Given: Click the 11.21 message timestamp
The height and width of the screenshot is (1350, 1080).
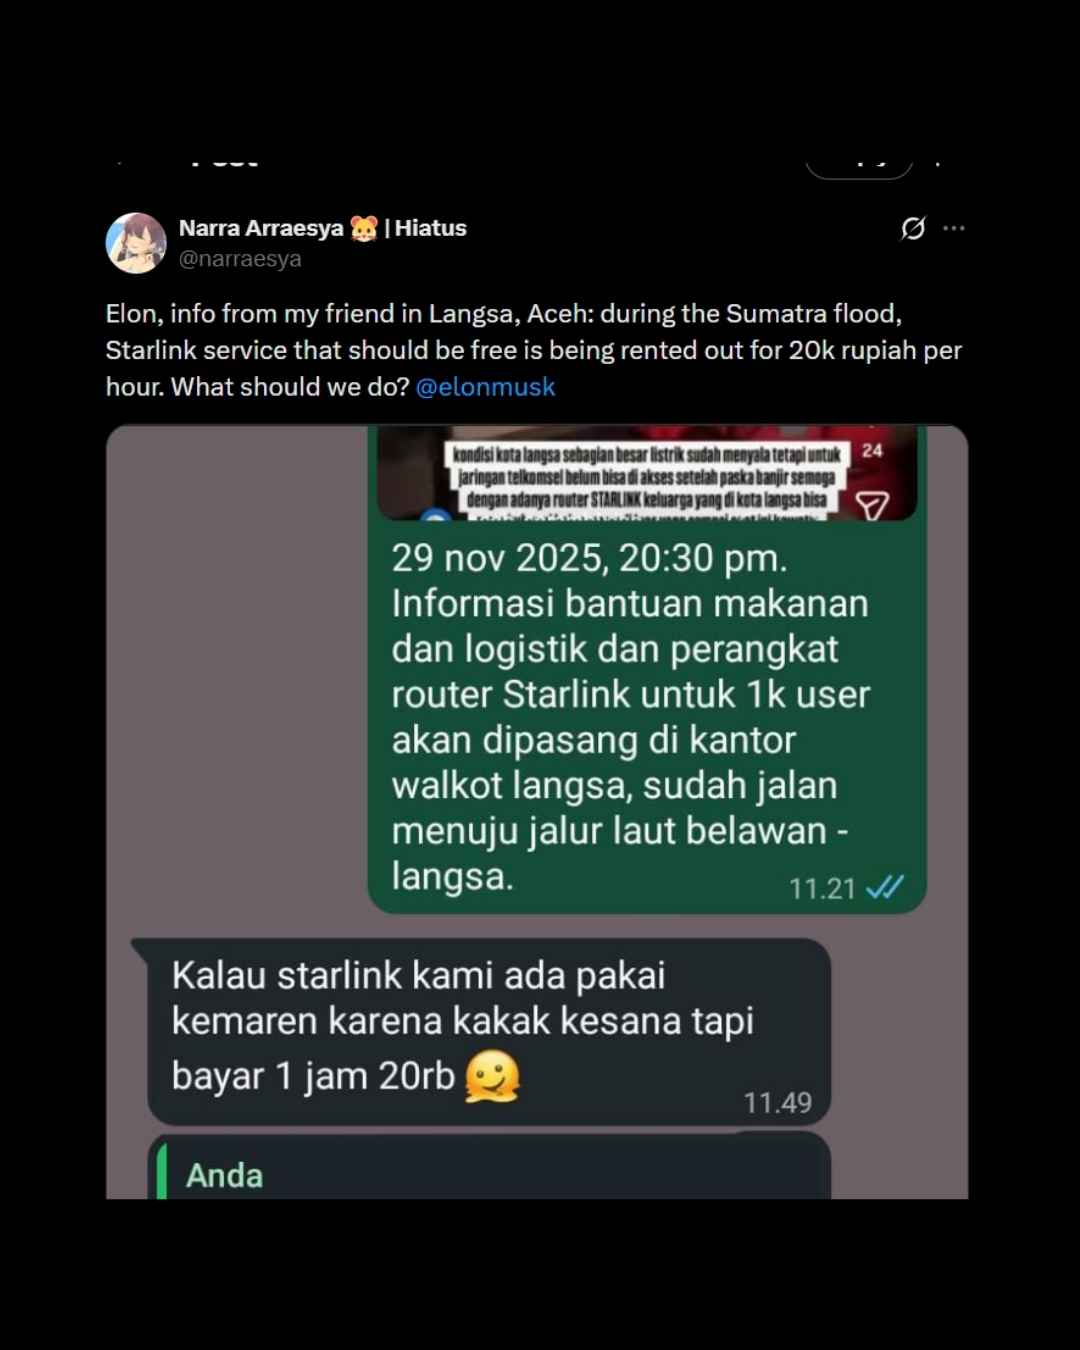Looking at the screenshot, I should [x=822, y=889].
